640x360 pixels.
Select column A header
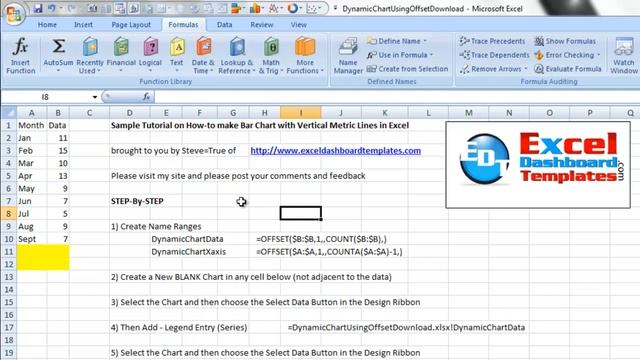click(x=31, y=113)
